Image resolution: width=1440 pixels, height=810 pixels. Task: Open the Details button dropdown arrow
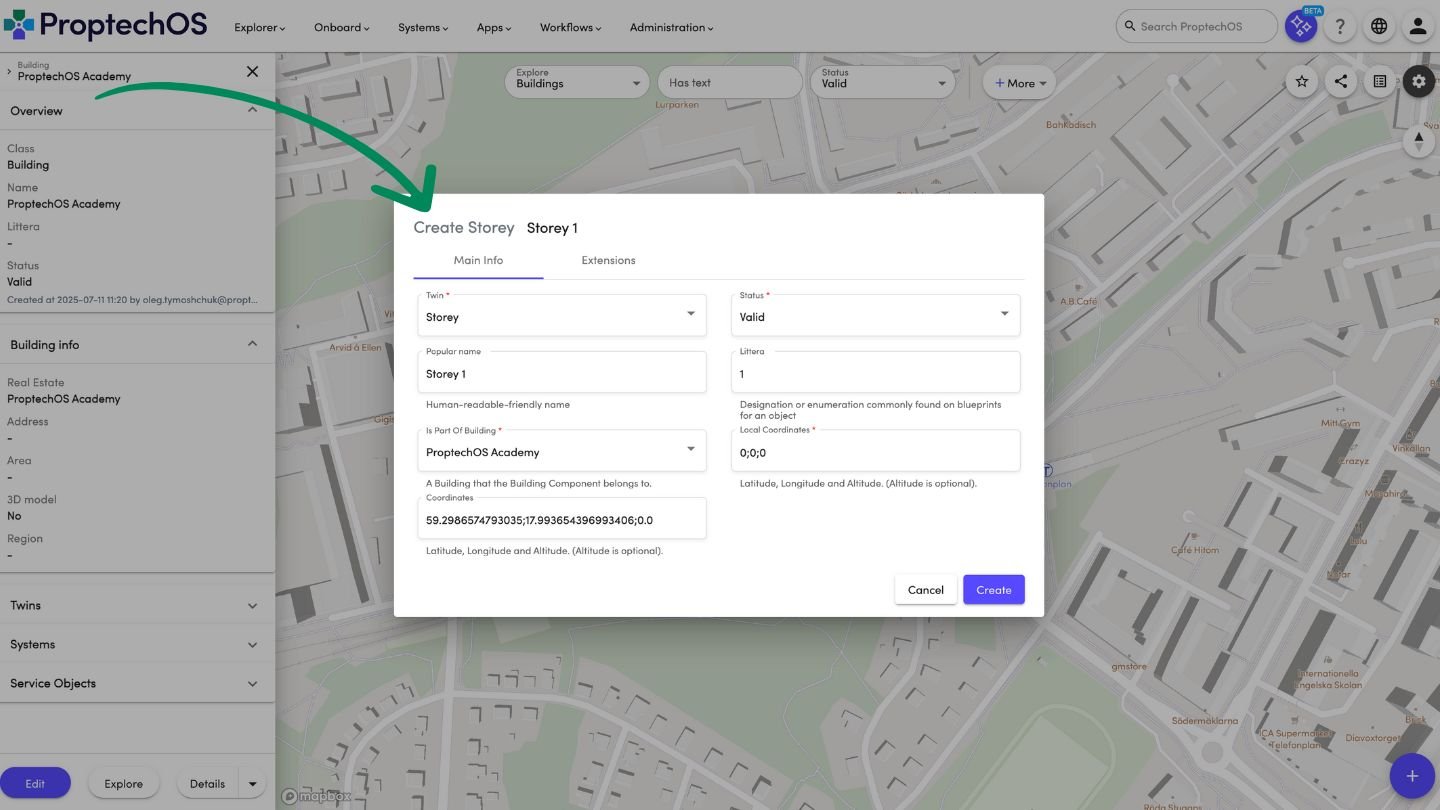[x=252, y=784]
